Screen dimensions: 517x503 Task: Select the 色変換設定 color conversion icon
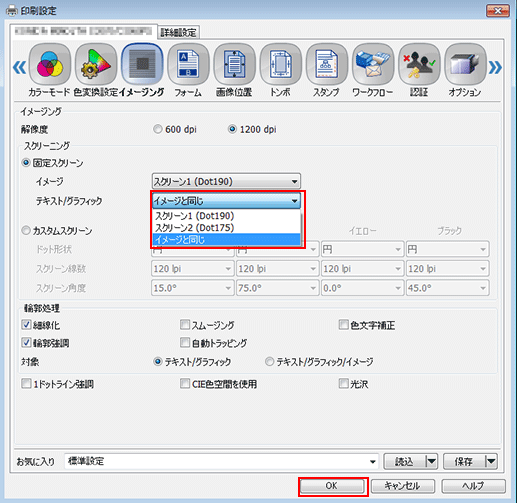tap(96, 64)
